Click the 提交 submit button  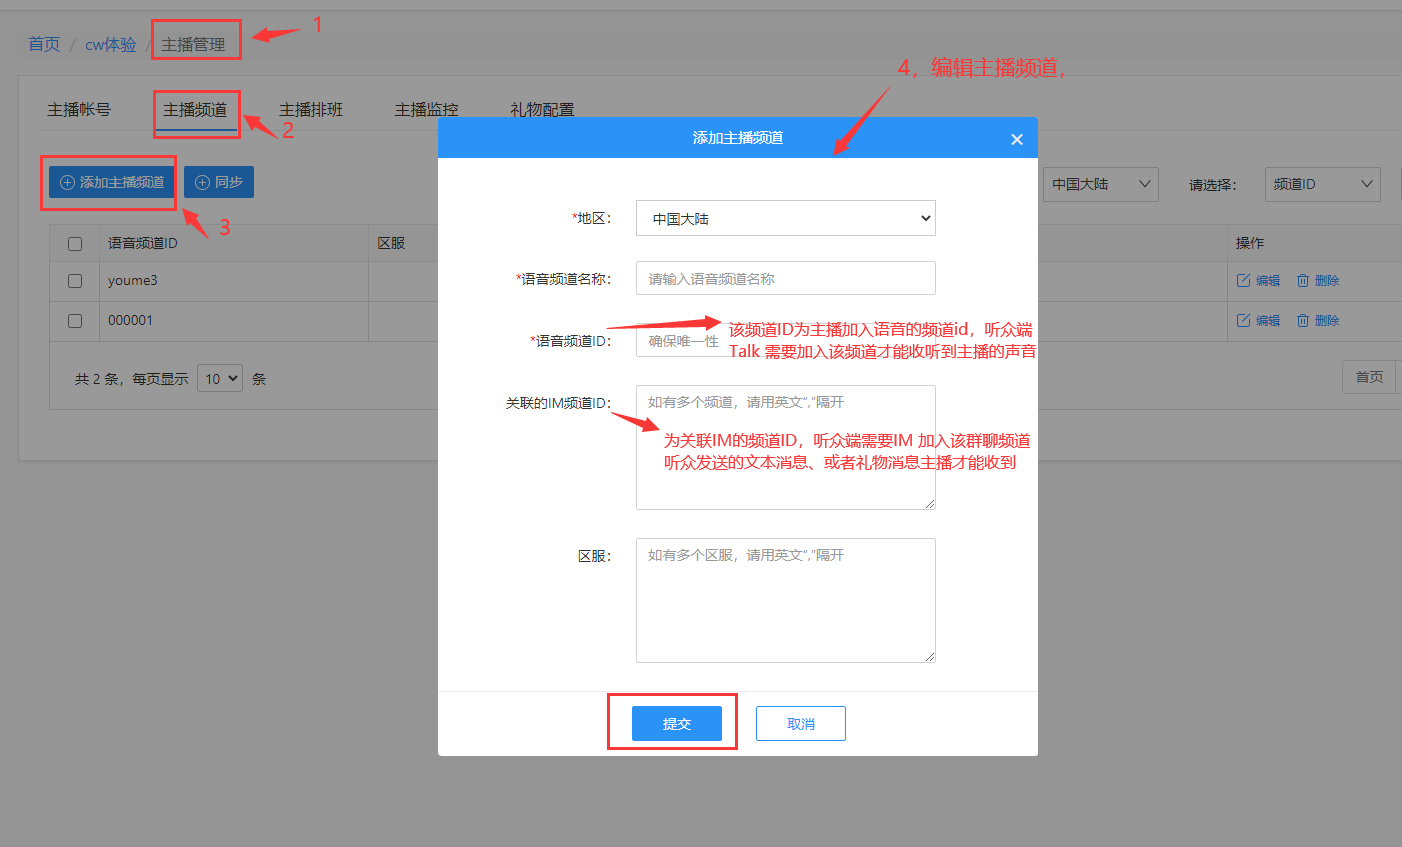point(677,724)
